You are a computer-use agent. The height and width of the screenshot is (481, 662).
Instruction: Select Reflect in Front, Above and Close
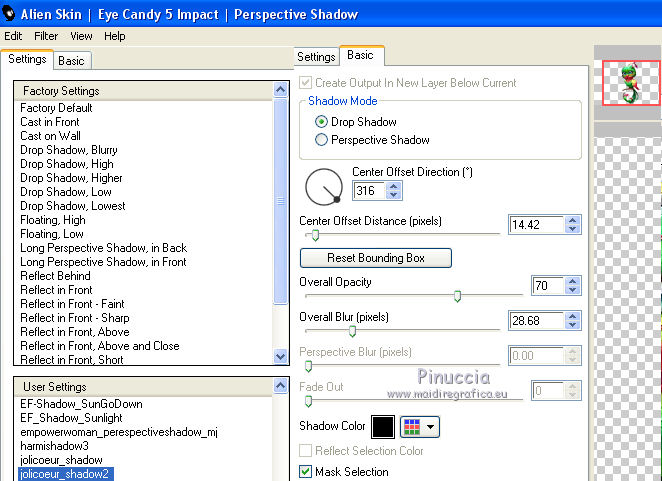pos(100,345)
